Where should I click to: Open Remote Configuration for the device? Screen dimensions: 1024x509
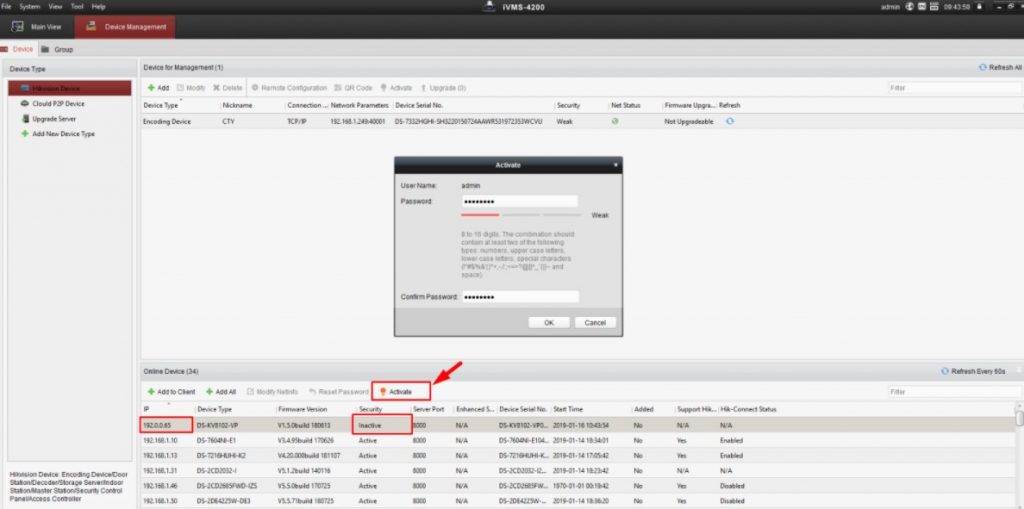289,88
